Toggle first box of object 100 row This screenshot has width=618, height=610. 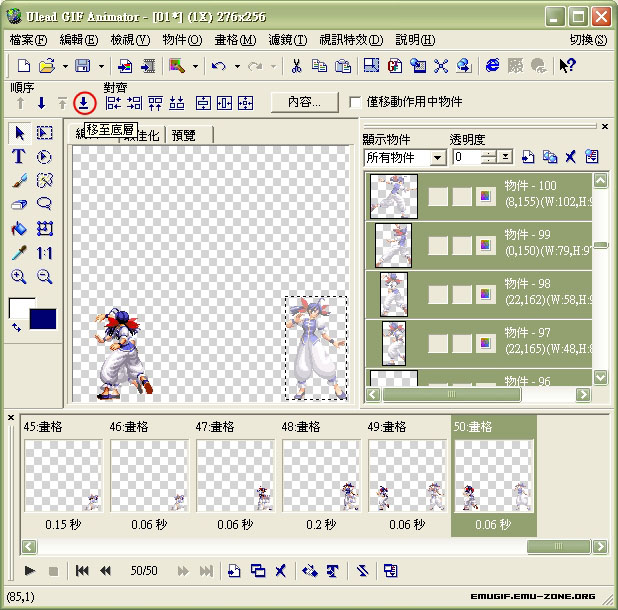(438, 196)
